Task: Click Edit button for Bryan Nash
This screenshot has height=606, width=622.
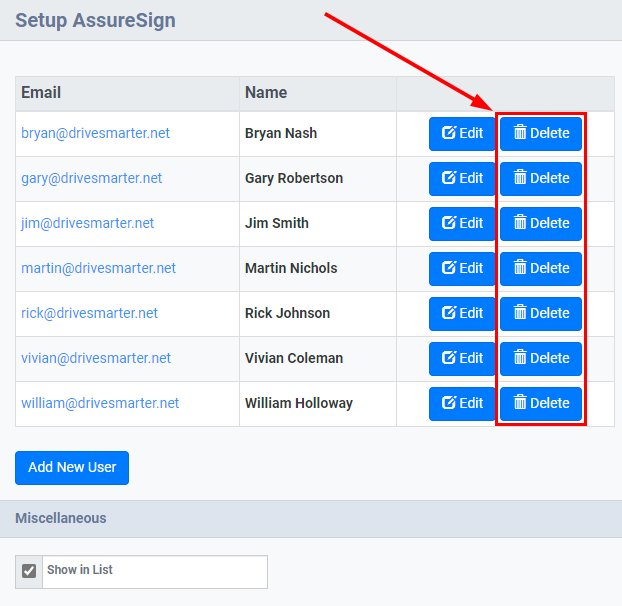Action: coord(462,134)
